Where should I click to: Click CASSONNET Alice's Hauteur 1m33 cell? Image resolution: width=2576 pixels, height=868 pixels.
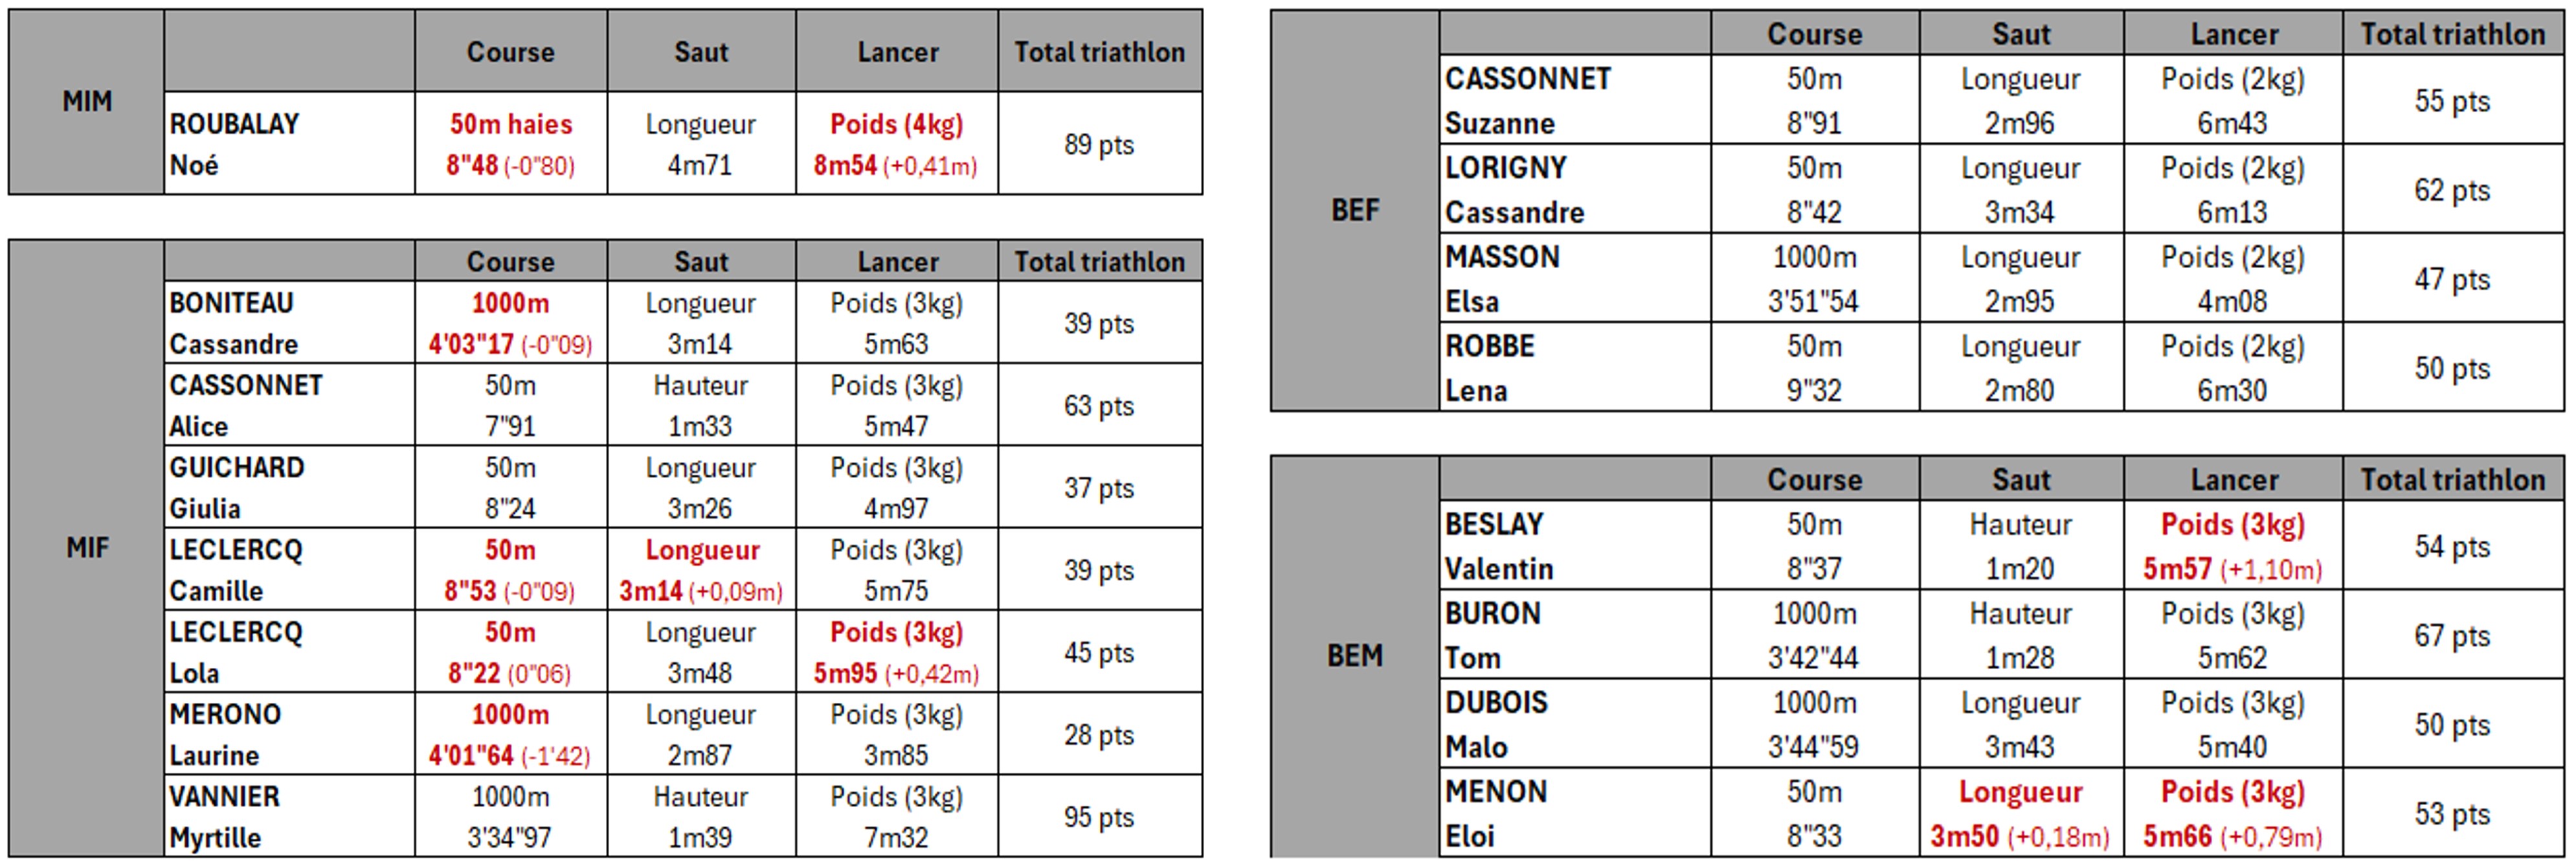(x=700, y=405)
